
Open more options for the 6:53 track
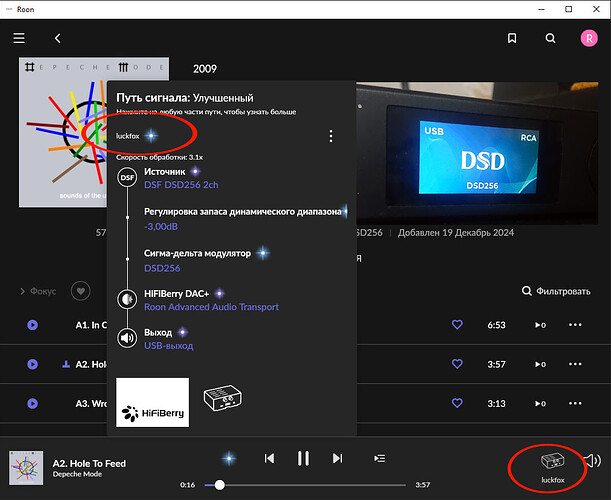pos(575,325)
